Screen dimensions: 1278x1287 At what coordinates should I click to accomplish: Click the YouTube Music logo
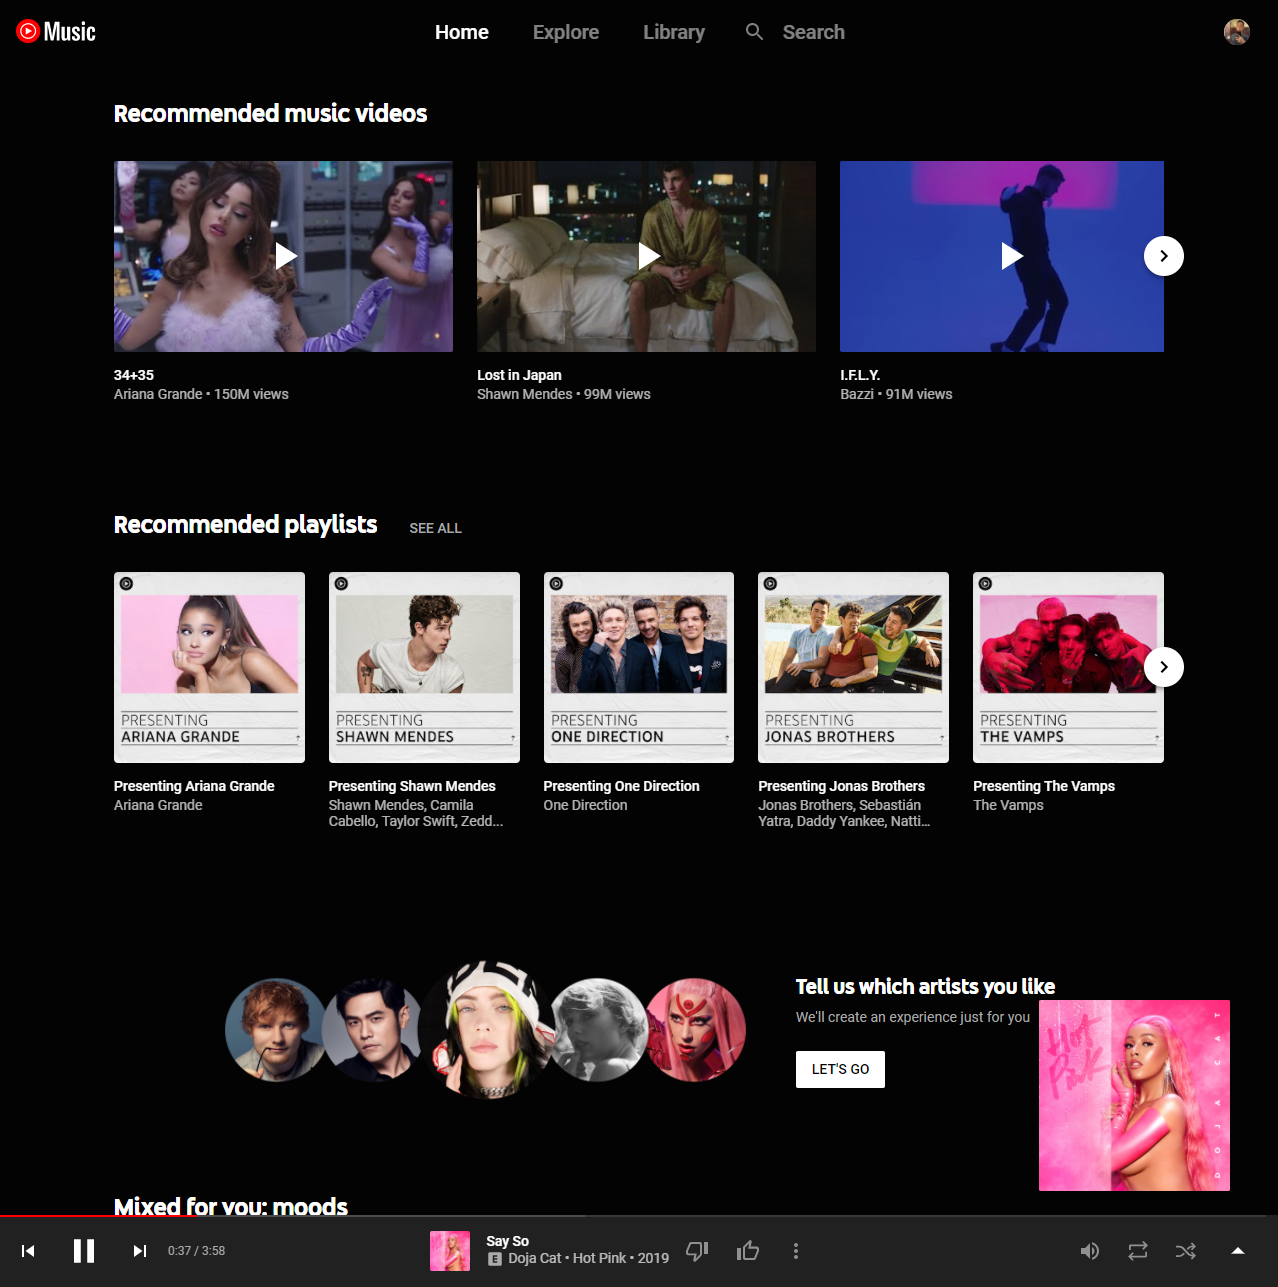point(56,32)
